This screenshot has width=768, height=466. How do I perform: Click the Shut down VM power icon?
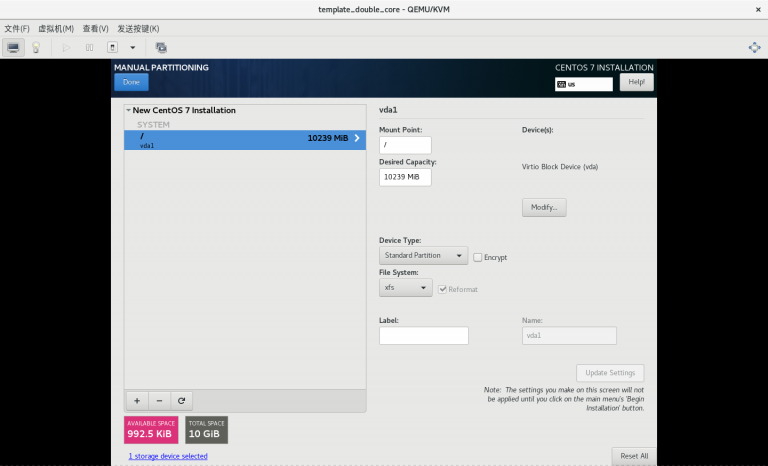(x=112, y=48)
